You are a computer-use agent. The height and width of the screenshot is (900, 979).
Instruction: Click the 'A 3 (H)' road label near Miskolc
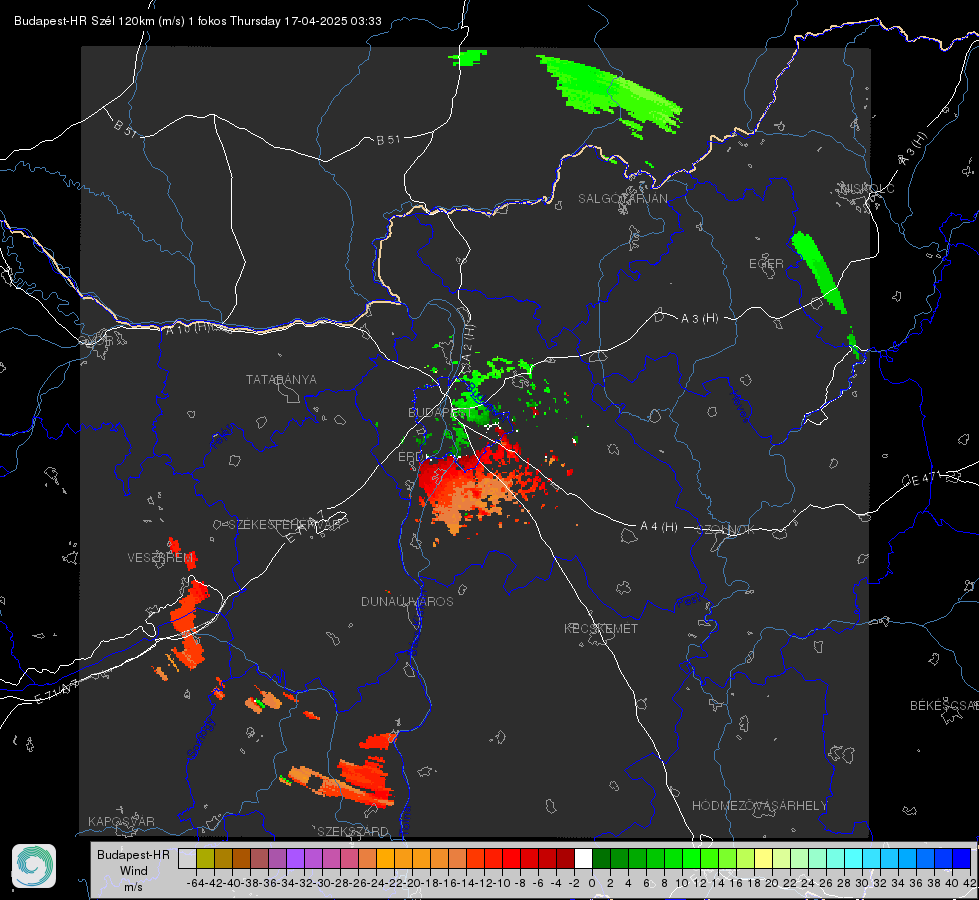tap(913, 149)
